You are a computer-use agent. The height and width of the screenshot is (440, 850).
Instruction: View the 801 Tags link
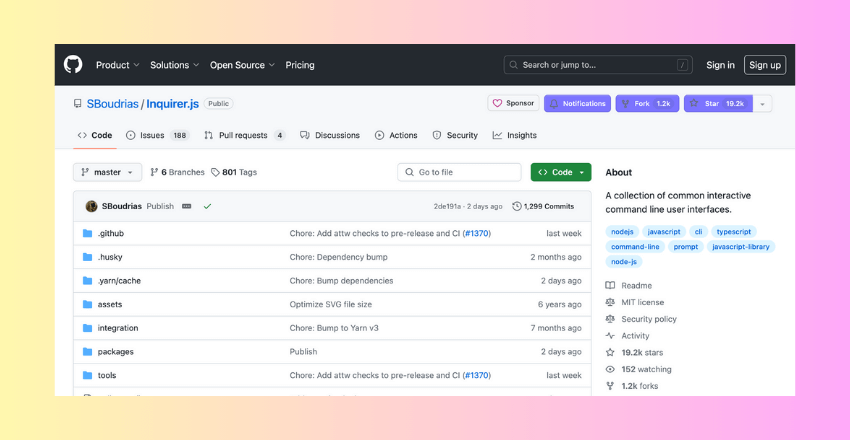coord(234,172)
